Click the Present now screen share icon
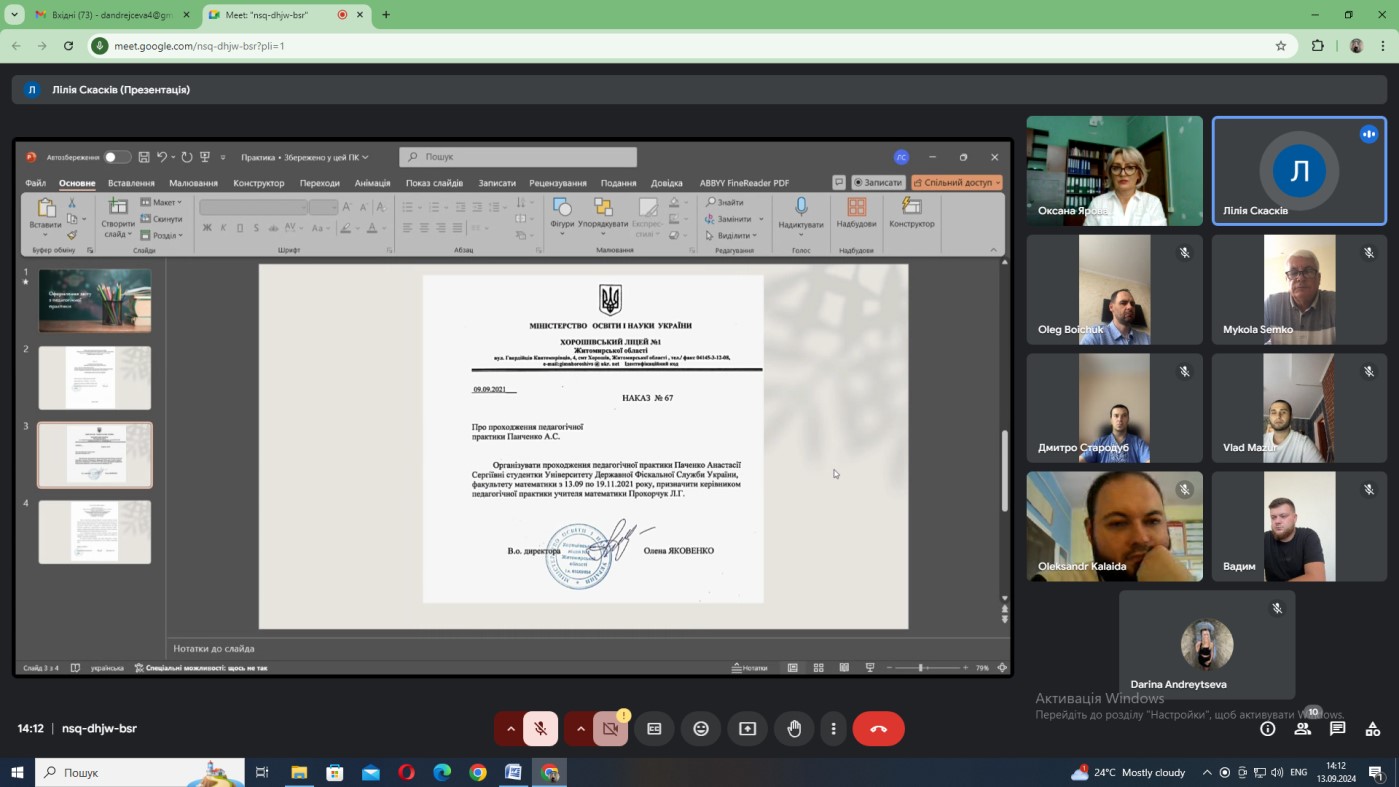The width and height of the screenshot is (1399, 787). click(x=747, y=729)
